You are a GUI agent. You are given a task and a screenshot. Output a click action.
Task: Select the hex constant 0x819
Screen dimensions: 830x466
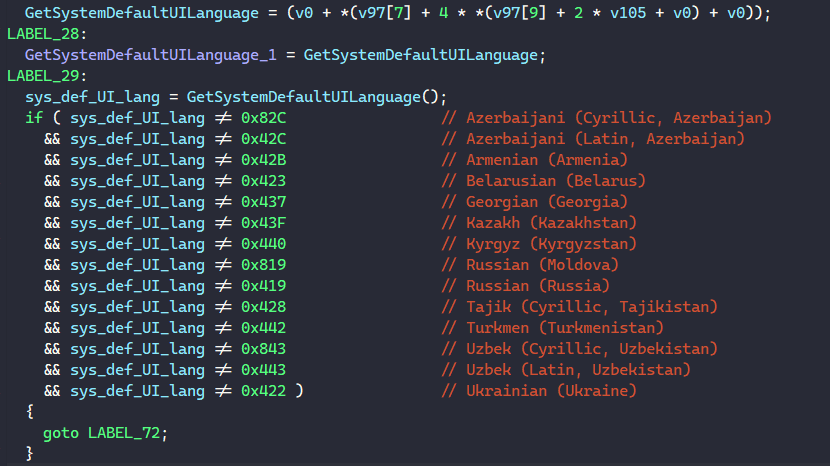(x=263, y=265)
